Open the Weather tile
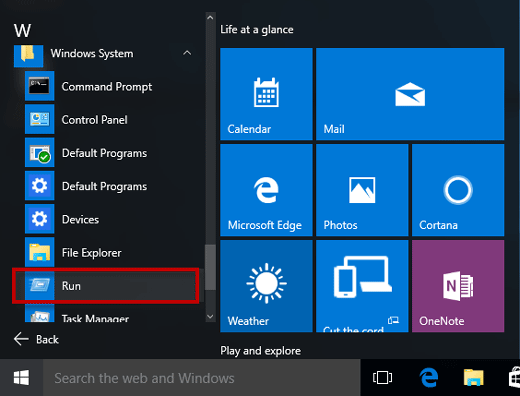Viewport: 520px width, 396px height. pos(266,286)
